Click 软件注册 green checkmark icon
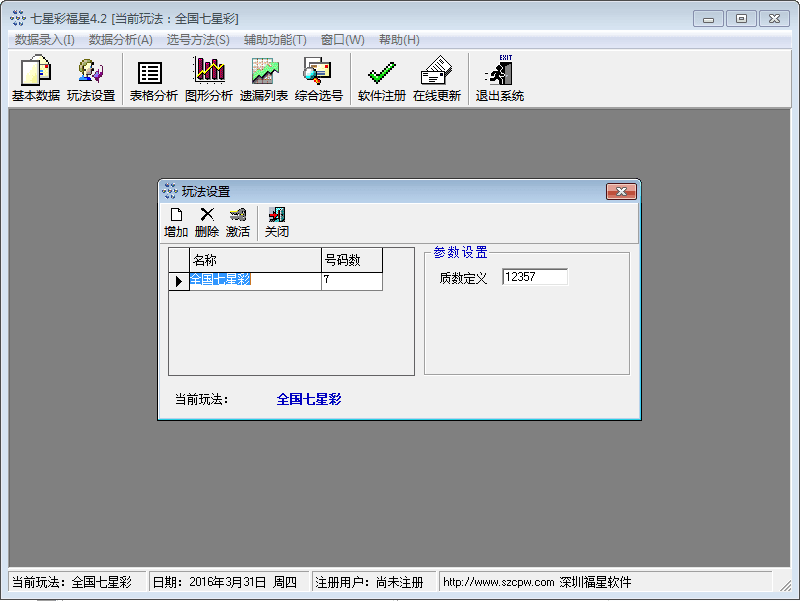 (x=382, y=80)
